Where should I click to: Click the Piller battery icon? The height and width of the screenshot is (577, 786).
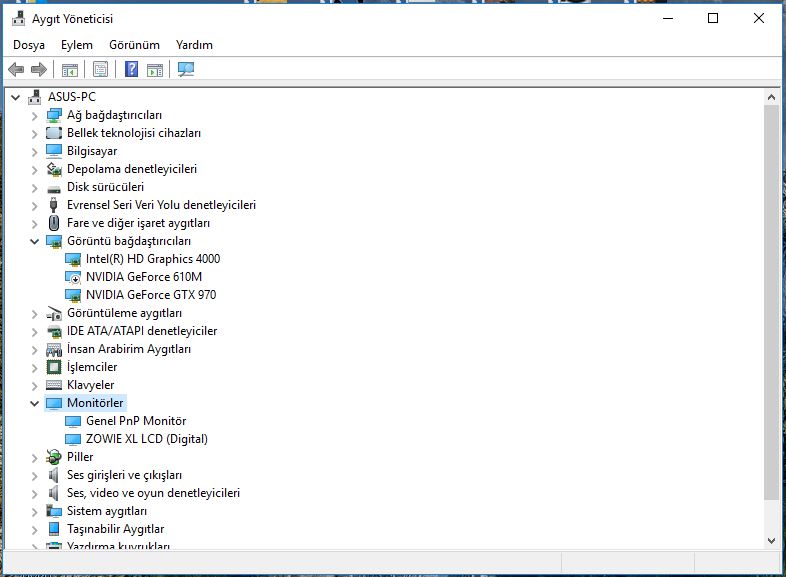54,457
